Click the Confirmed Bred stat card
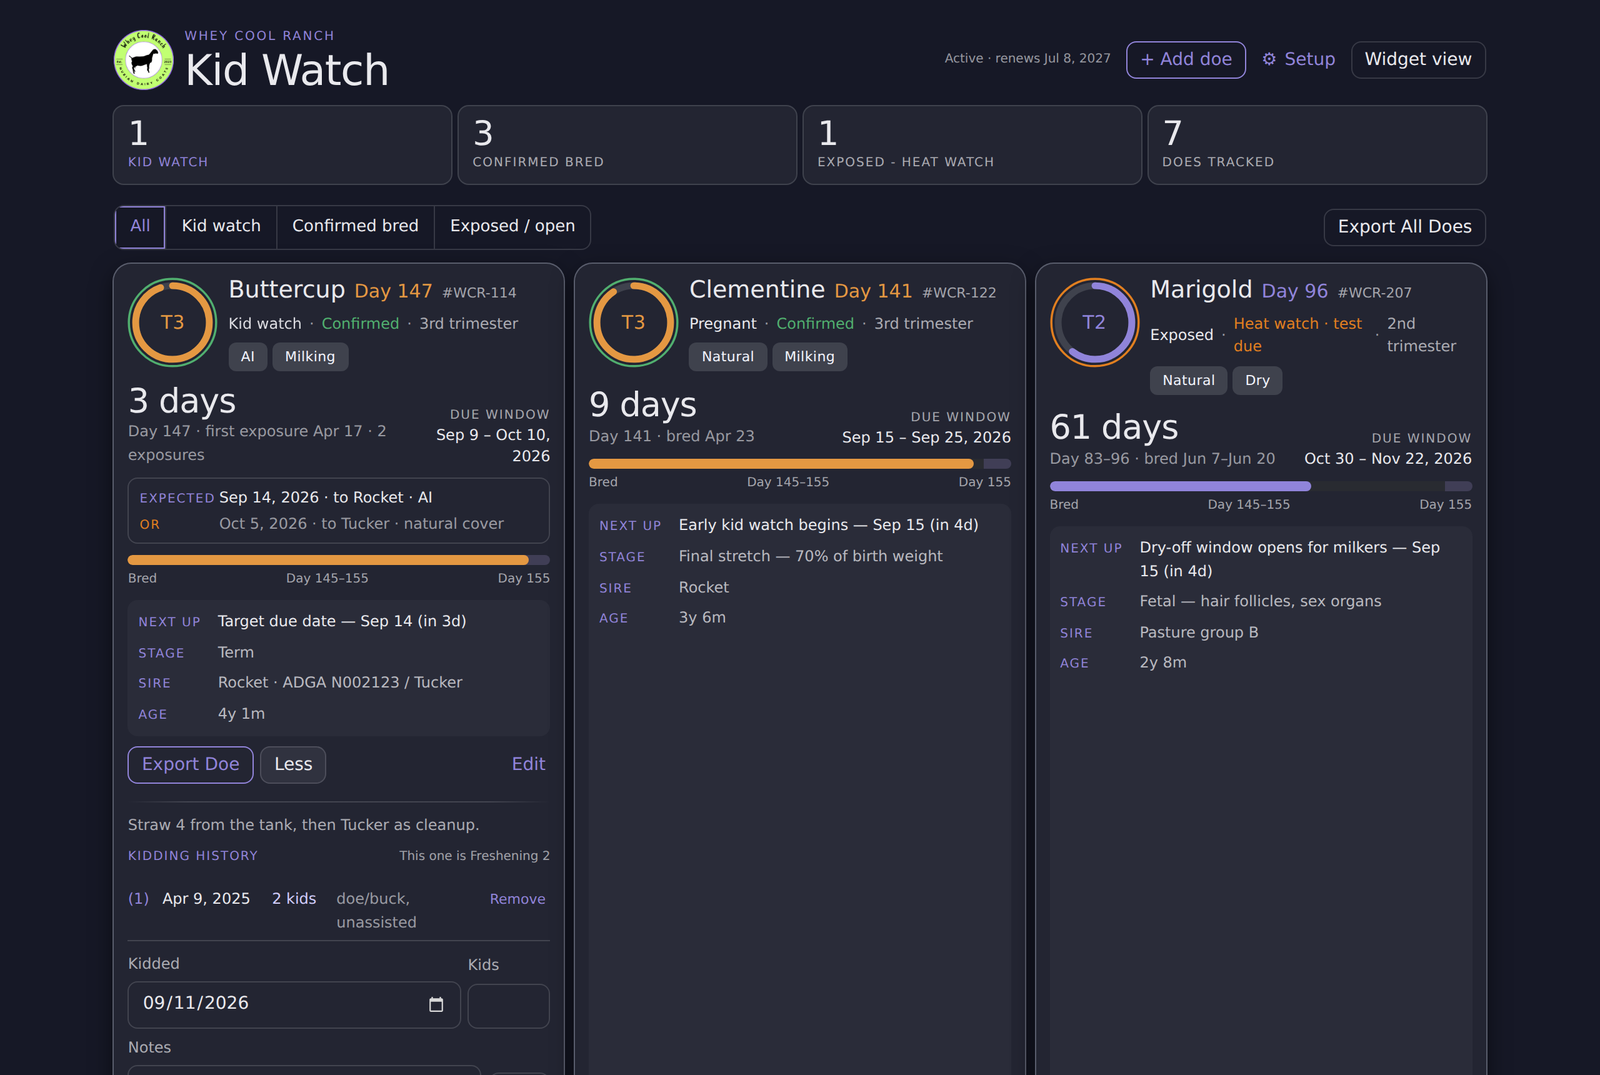The image size is (1600, 1075). click(627, 145)
